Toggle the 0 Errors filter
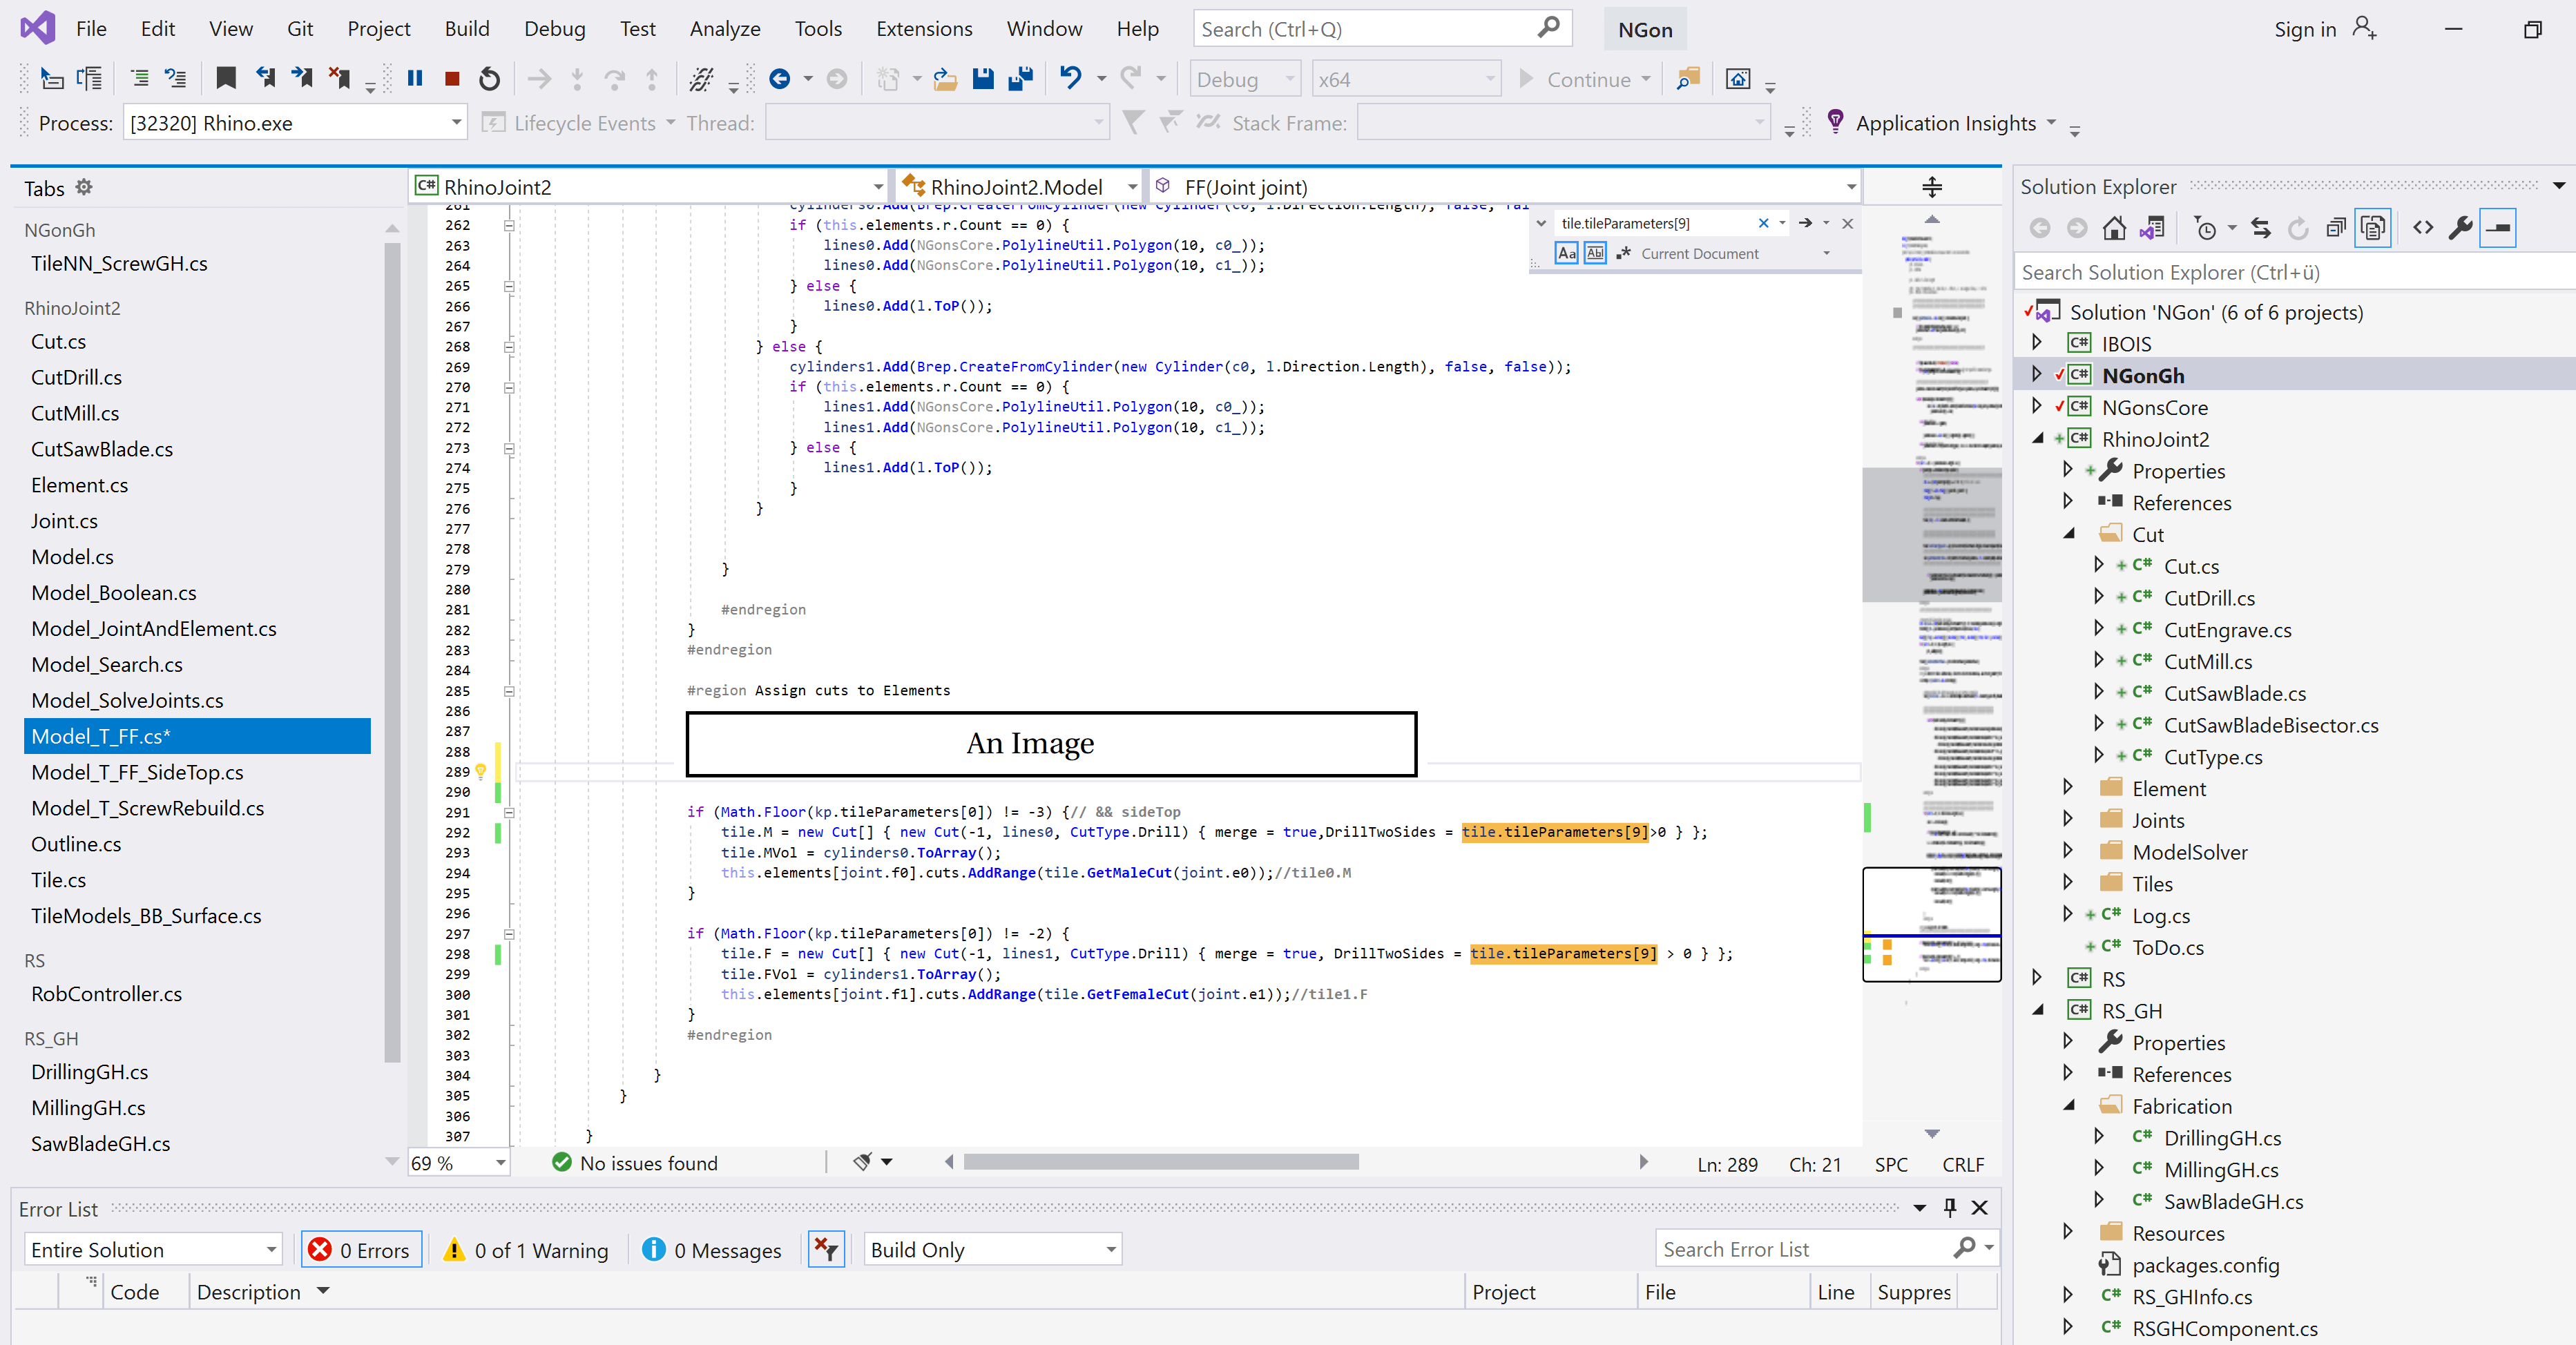Screen dimensions: 2576x1345 coord(360,1250)
